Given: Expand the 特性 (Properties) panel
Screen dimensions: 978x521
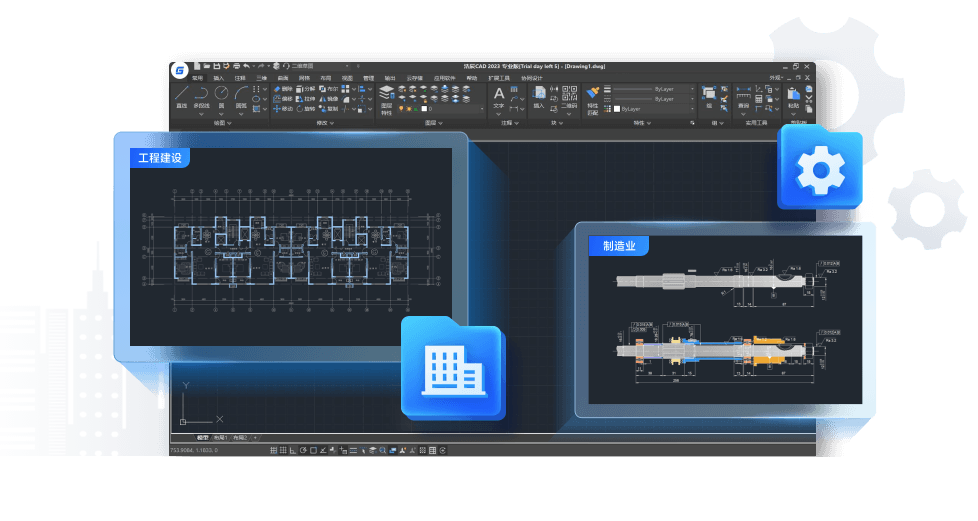Looking at the screenshot, I should (x=642, y=123).
